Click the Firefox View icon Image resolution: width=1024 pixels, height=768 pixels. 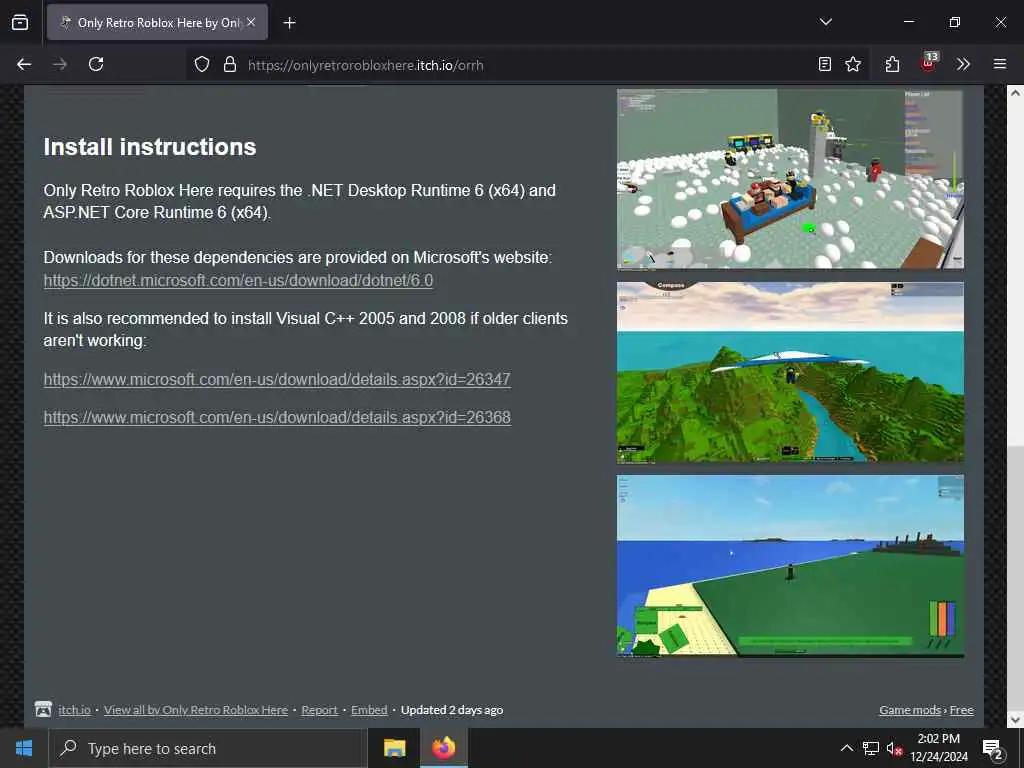click(20, 22)
